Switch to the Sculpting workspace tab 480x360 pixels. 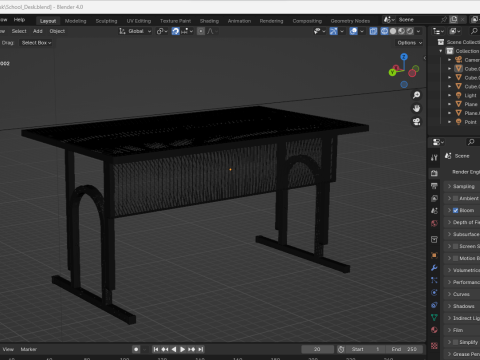click(x=106, y=21)
